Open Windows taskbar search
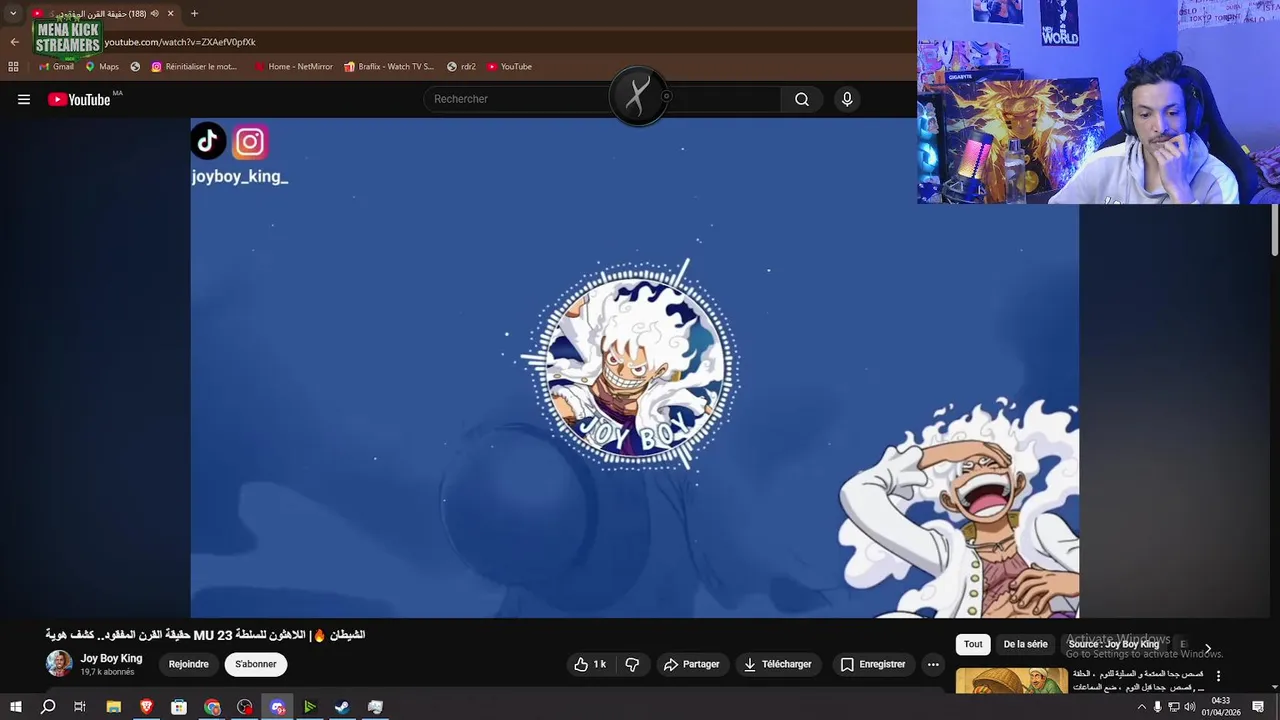Image resolution: width=1280 pixels, height=720 pixels. 48,707
